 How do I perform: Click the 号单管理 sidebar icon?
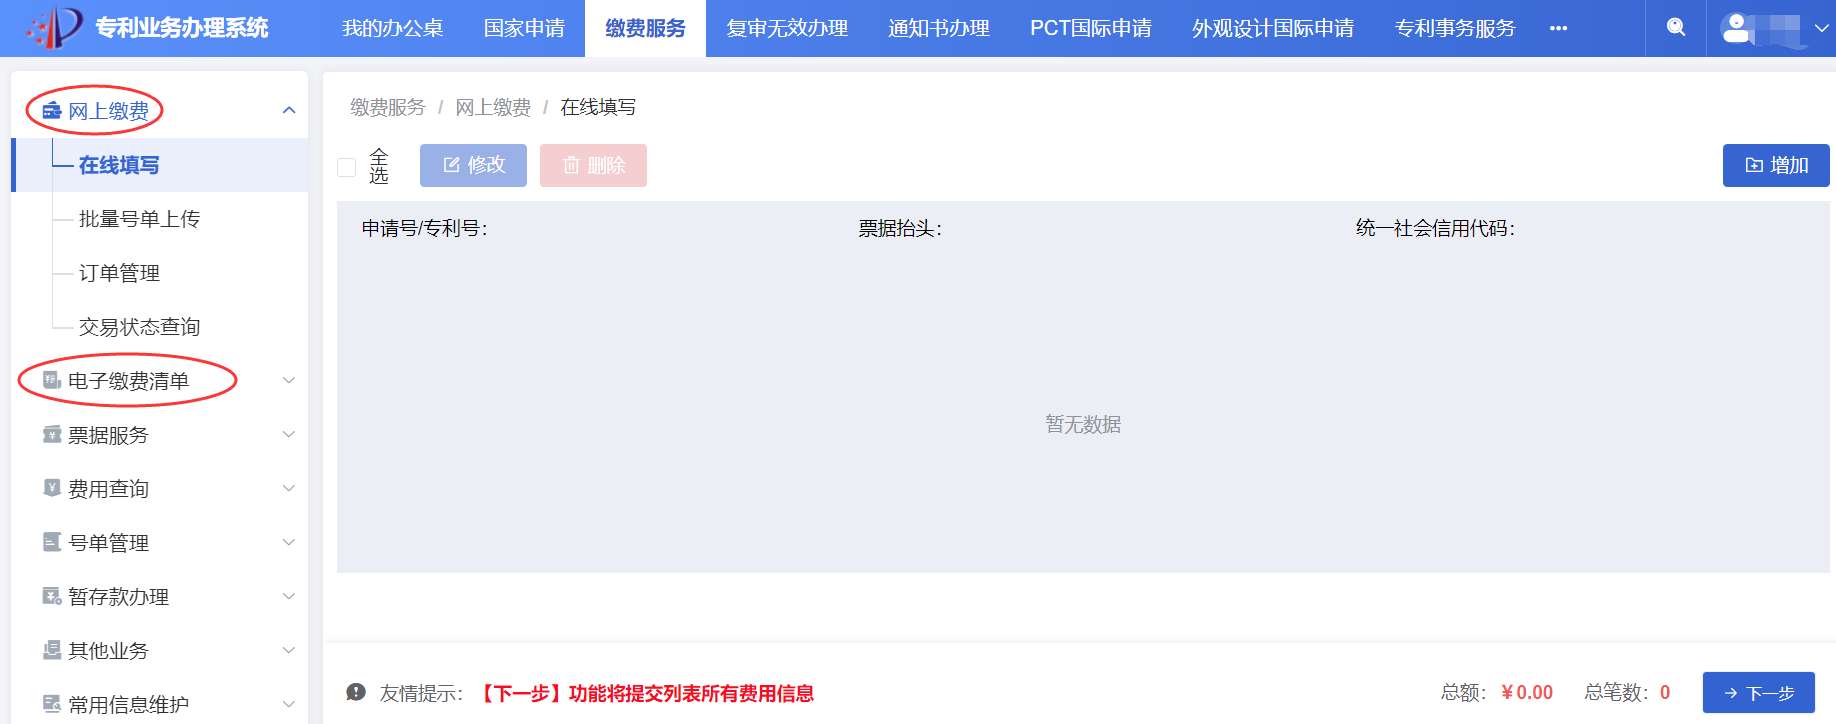[52, 542]
